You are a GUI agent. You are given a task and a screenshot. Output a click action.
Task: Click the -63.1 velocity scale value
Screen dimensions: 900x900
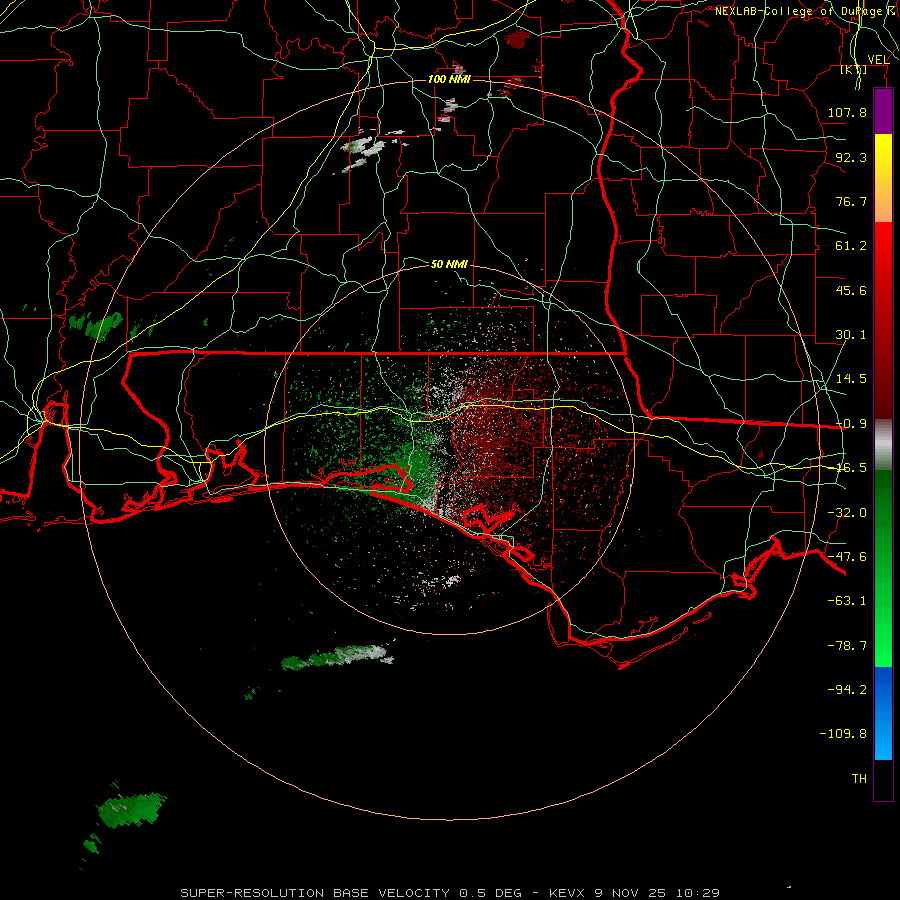point(847,601)
